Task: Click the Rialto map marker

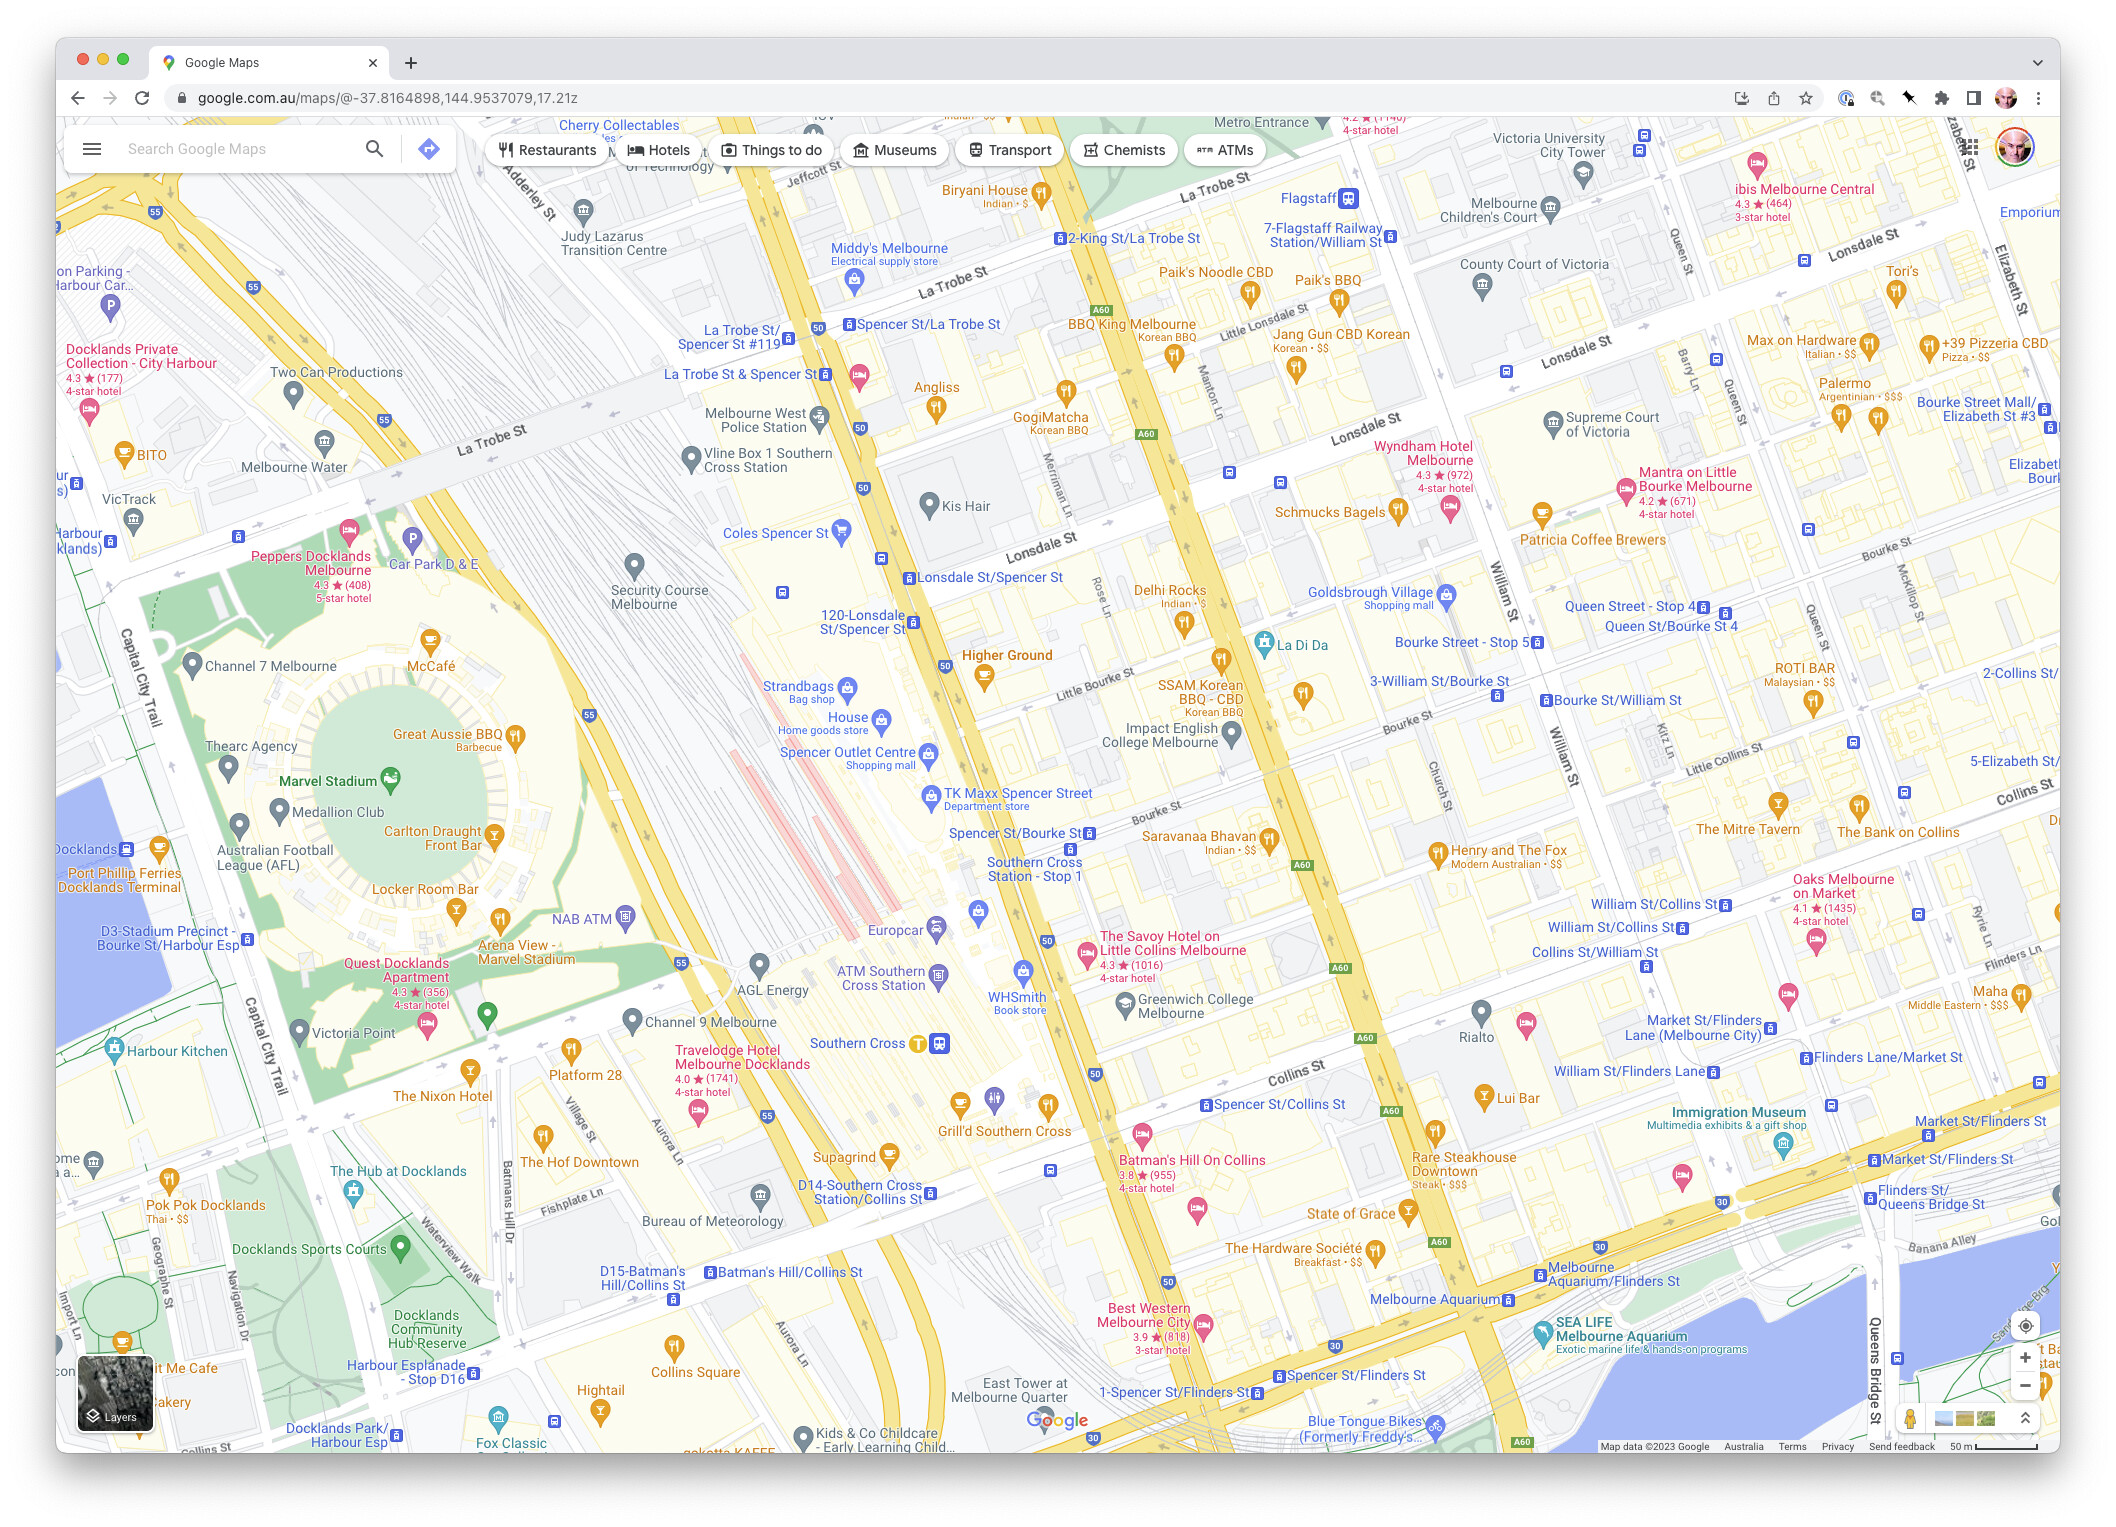Action: click(1481, 1012)
